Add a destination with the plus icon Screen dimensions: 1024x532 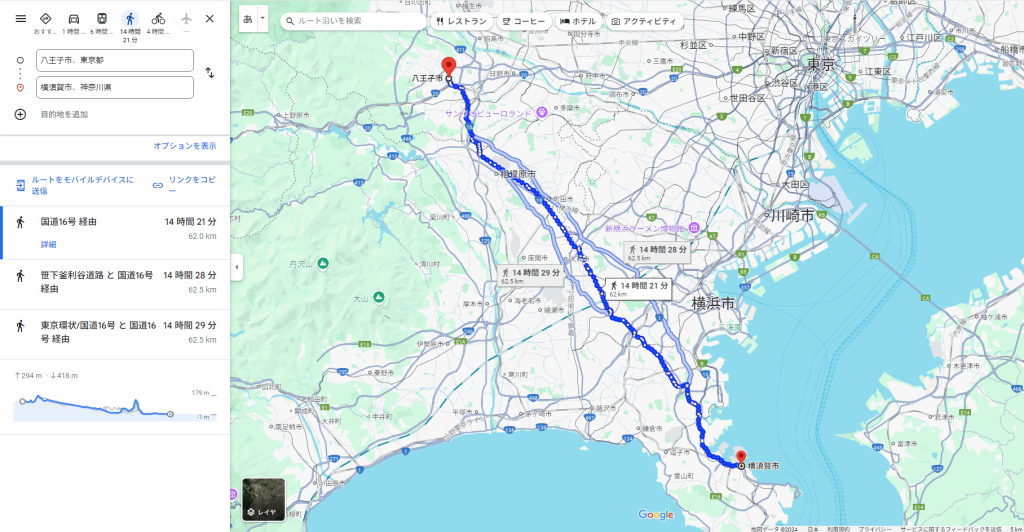click(x=20, y=114)
